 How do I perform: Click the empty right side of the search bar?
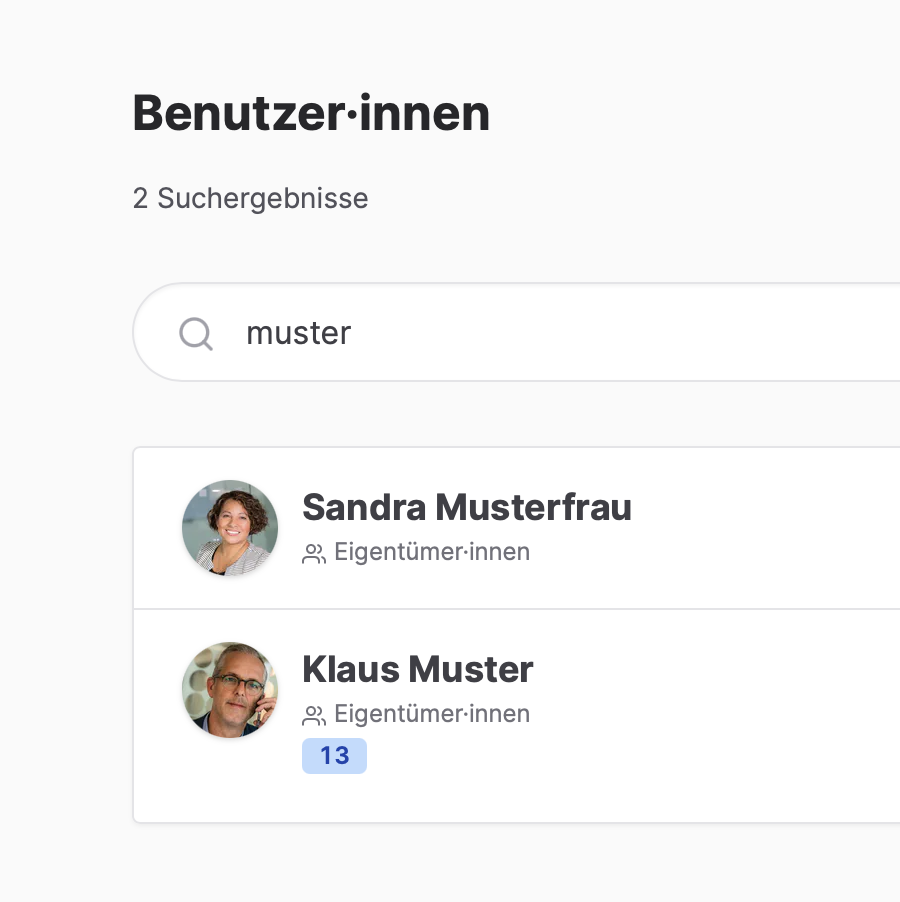tap(780, 333)
